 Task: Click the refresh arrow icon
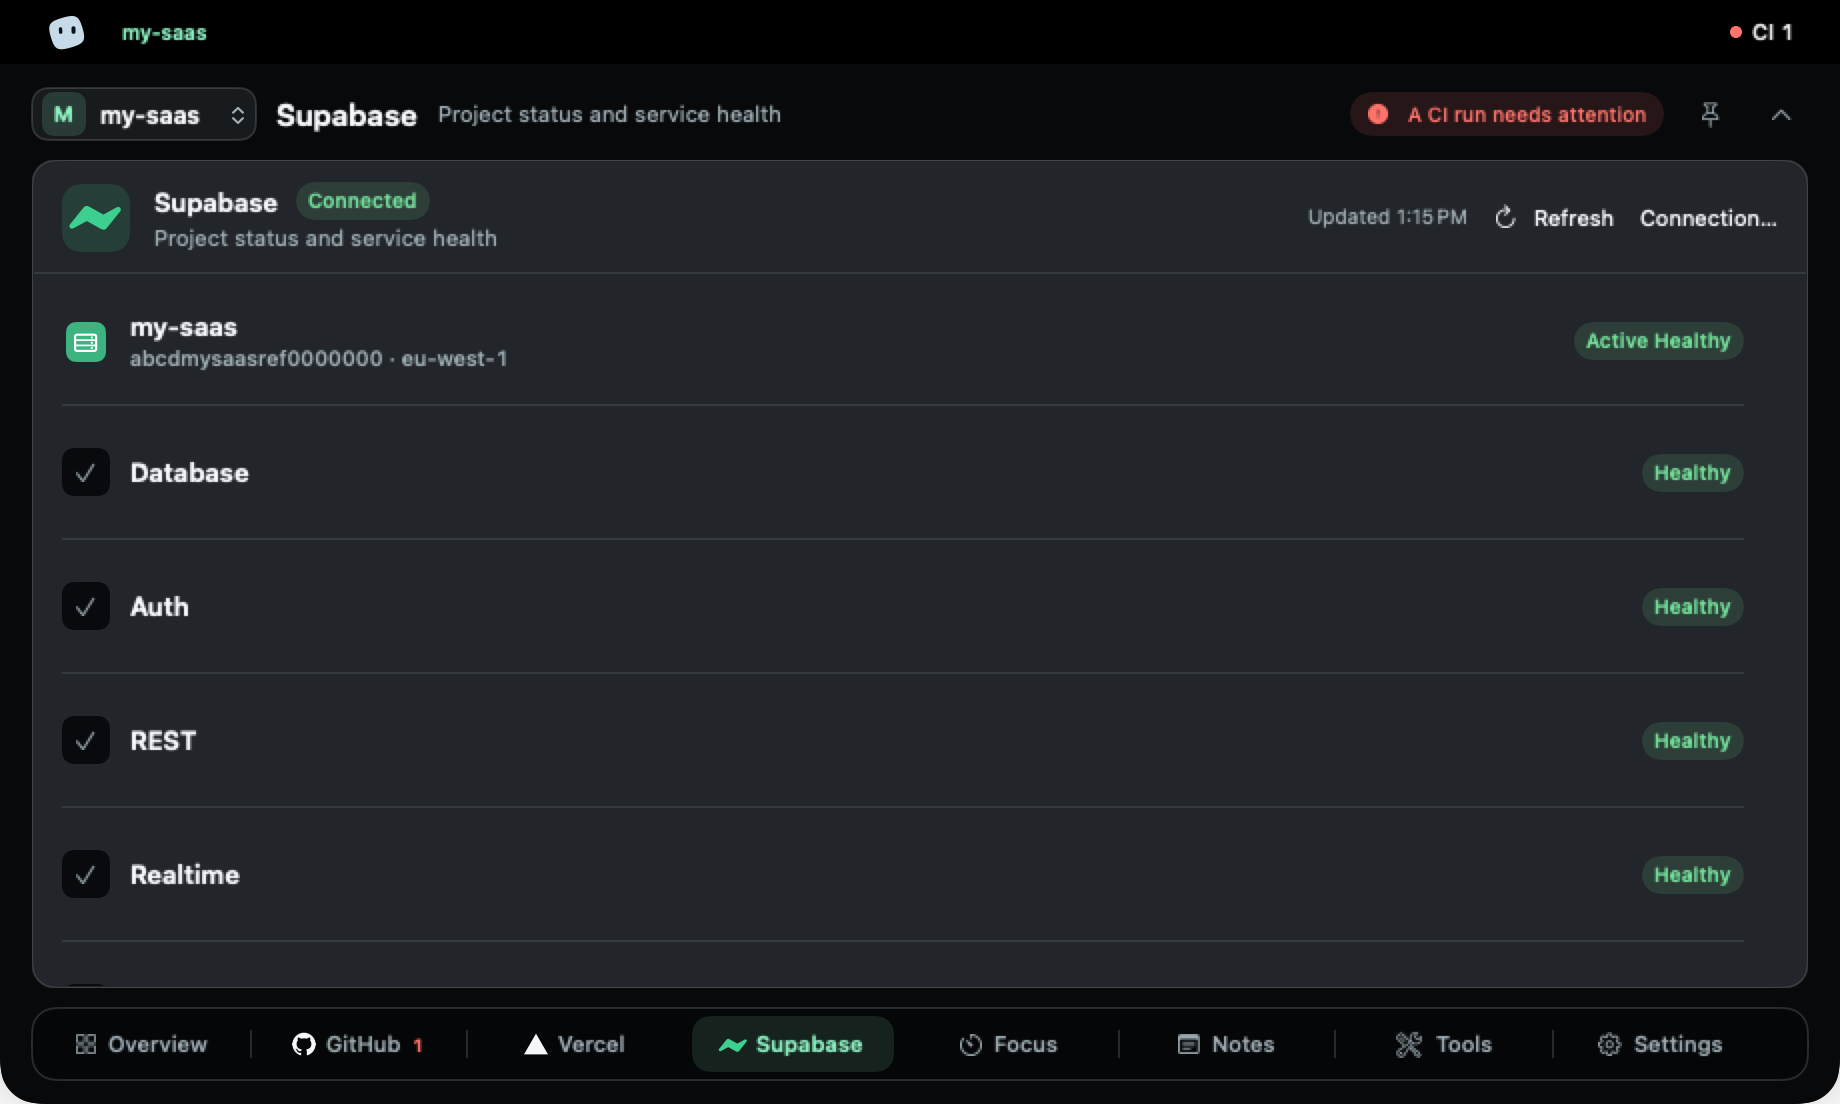pyautogui.click(x=1505, y=218)
